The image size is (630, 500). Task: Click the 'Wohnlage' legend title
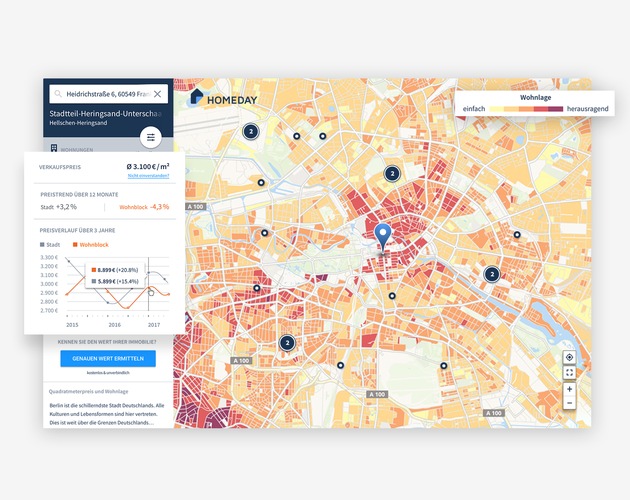coord(535,97)
